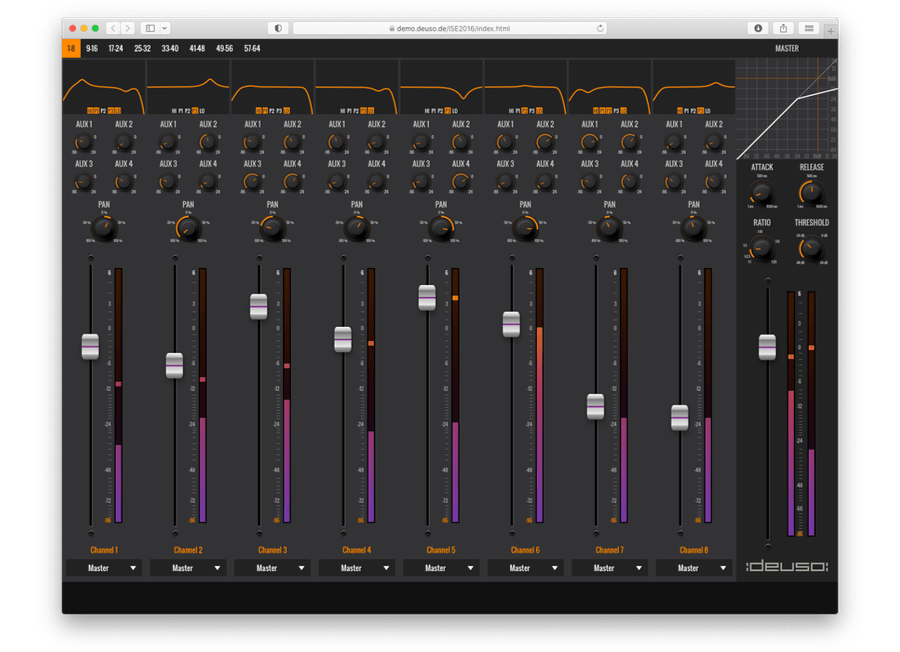Click the Safari share icon
The height and width of the screenshot is (652, 900).
[x=783, y=28]
